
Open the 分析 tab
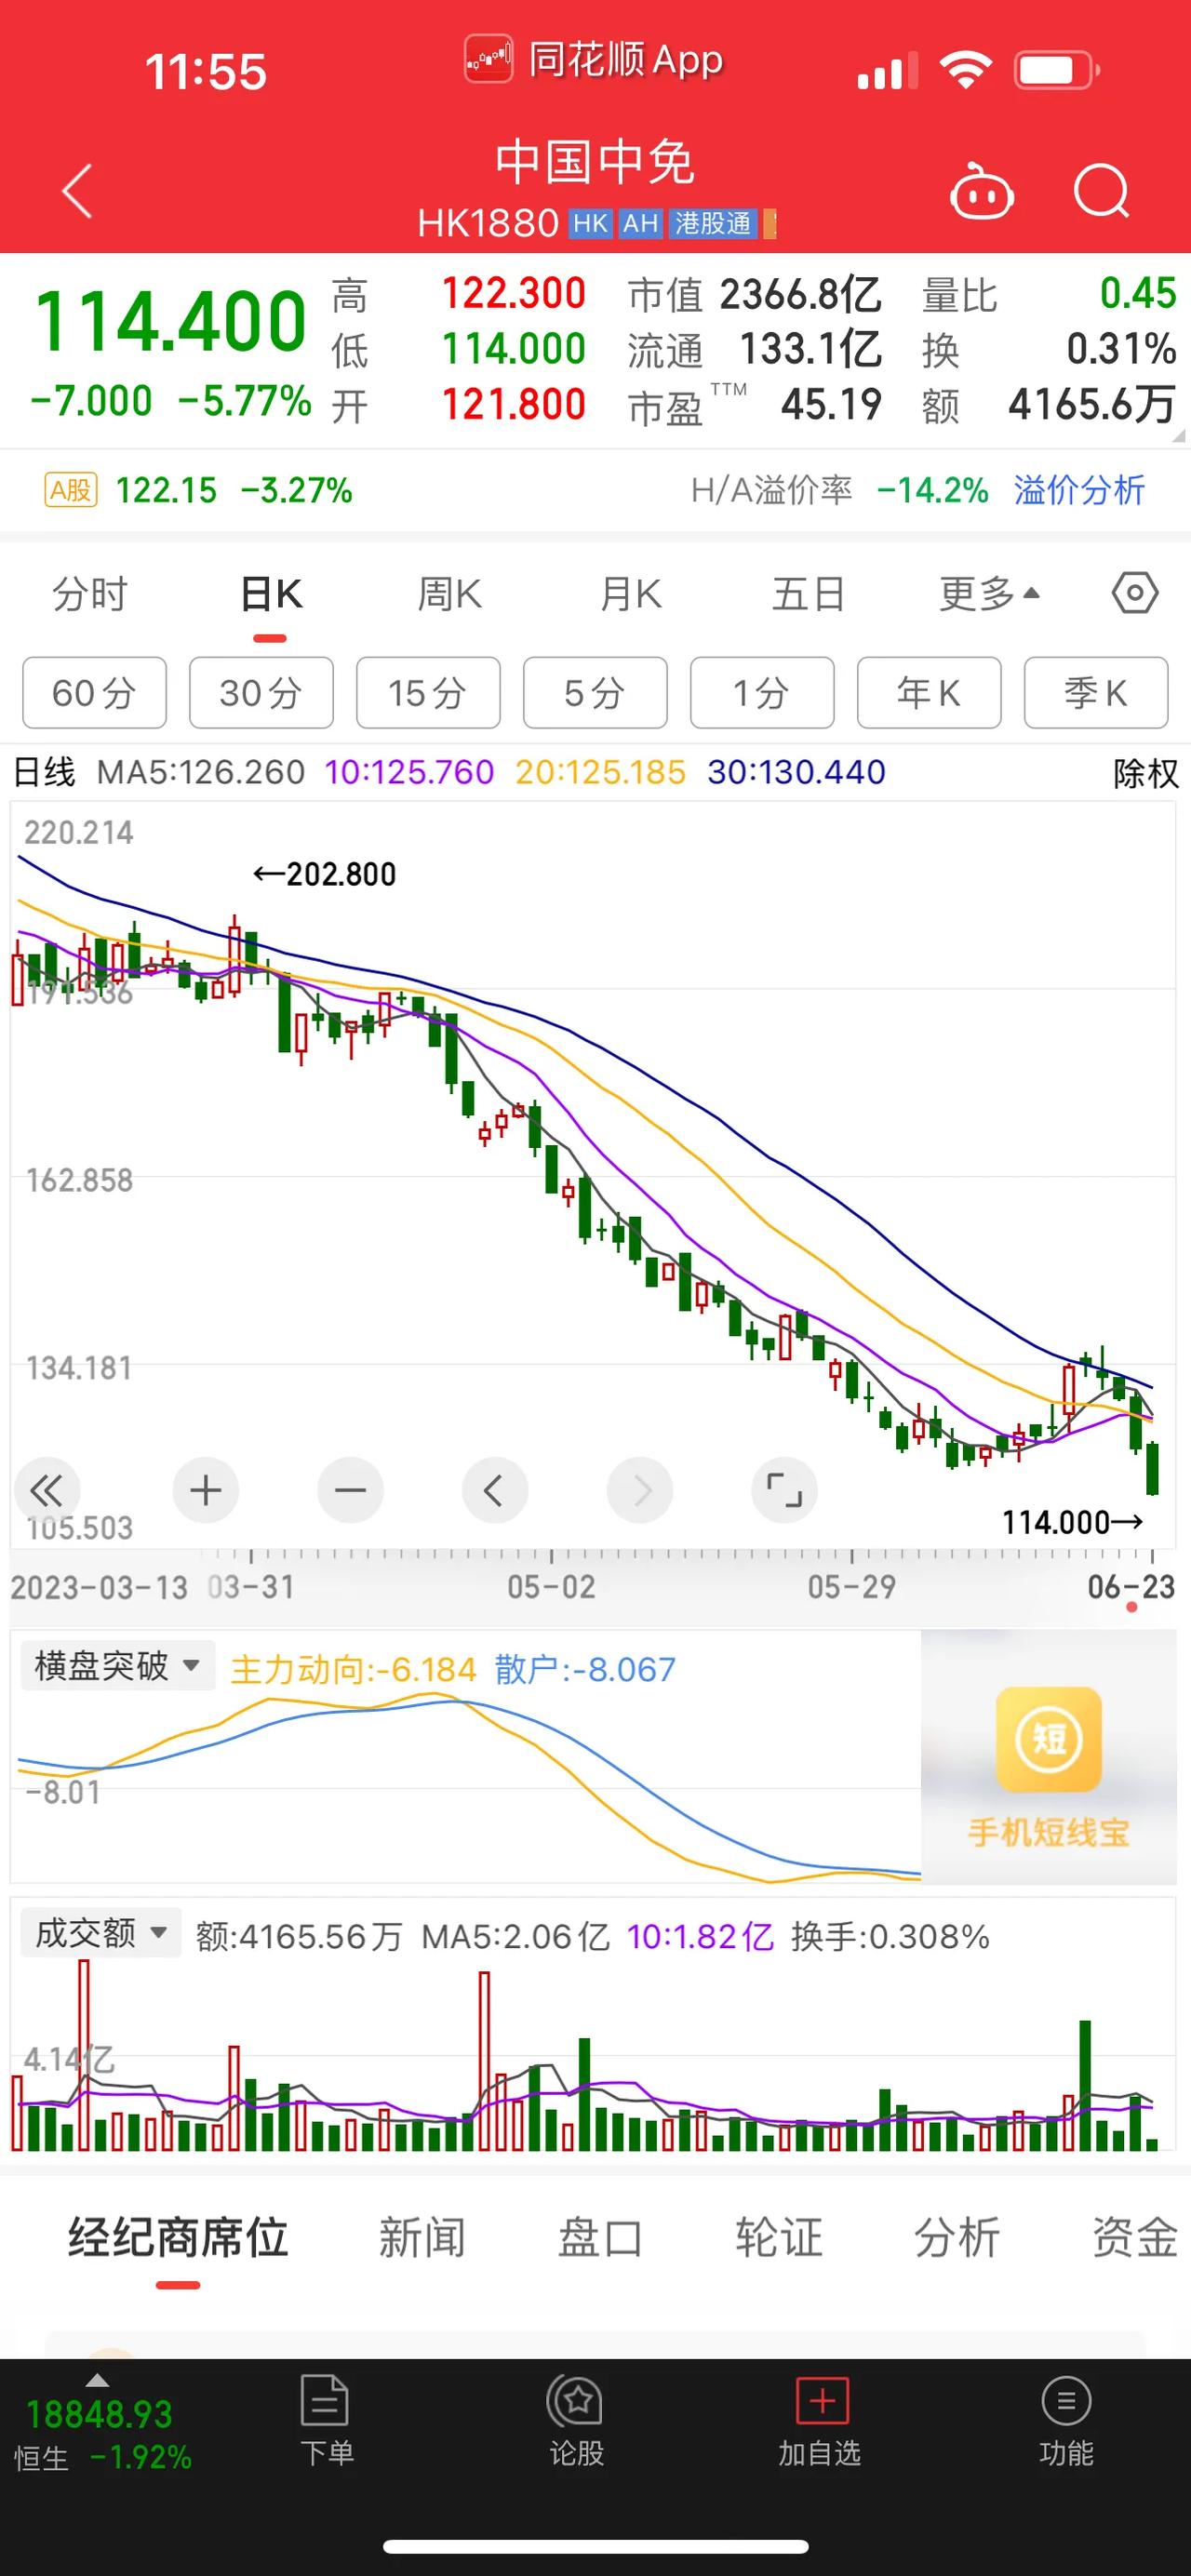(957, 2238)
